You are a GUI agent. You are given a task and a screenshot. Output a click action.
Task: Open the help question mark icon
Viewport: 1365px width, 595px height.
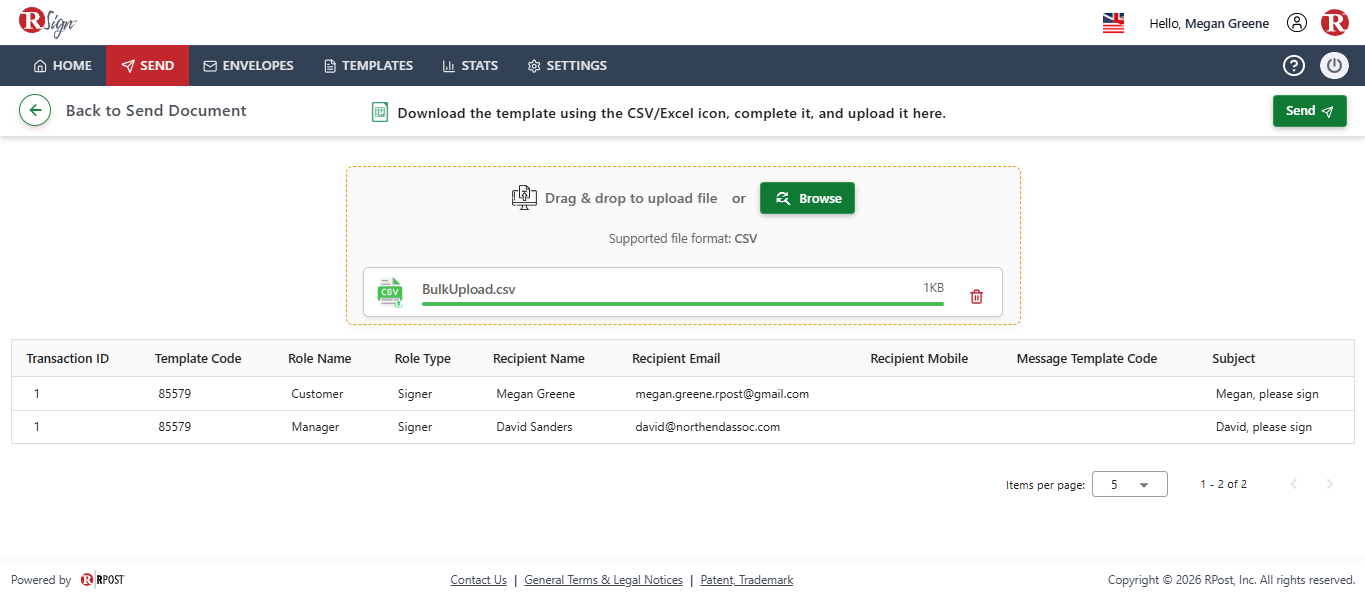coord(1294,66)
